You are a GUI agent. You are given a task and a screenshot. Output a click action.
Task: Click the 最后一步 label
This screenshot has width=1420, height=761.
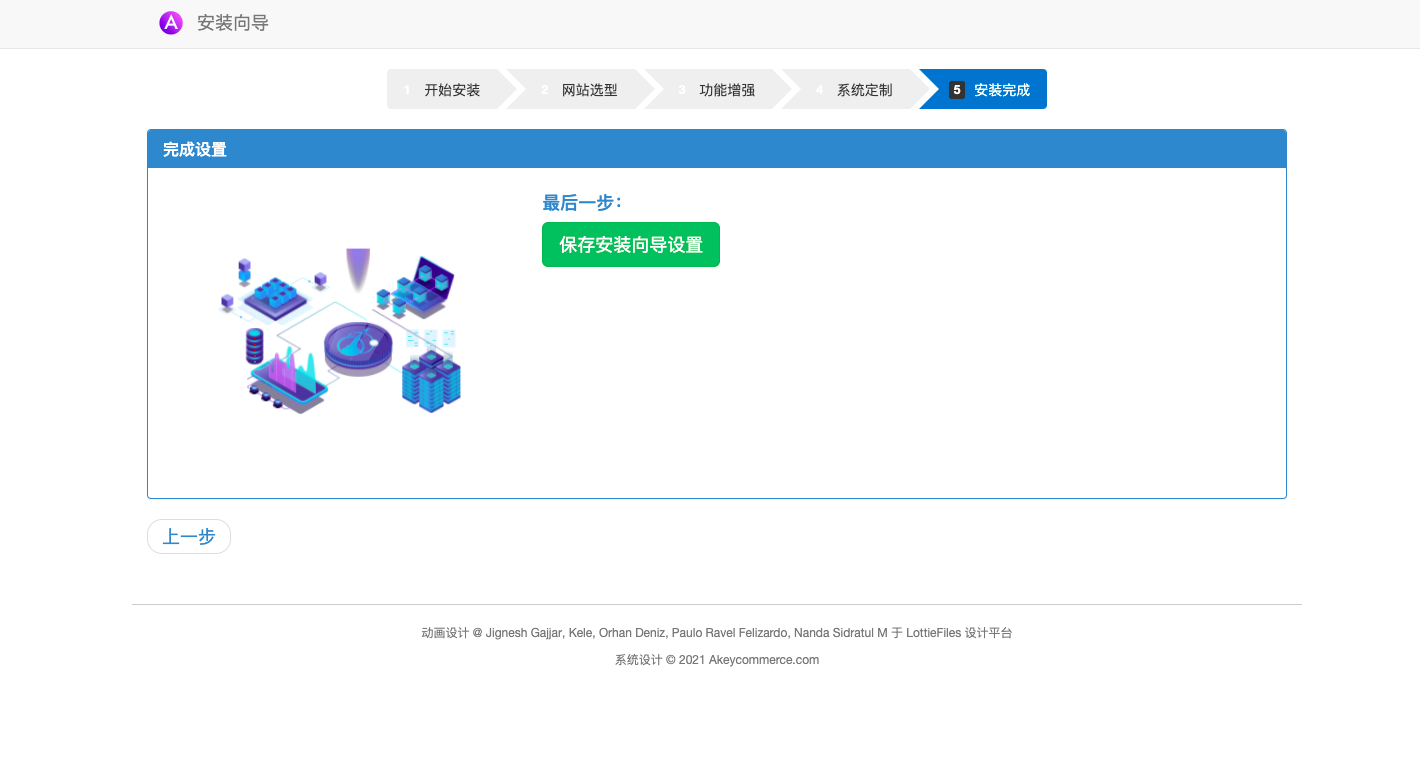(582, 203)
